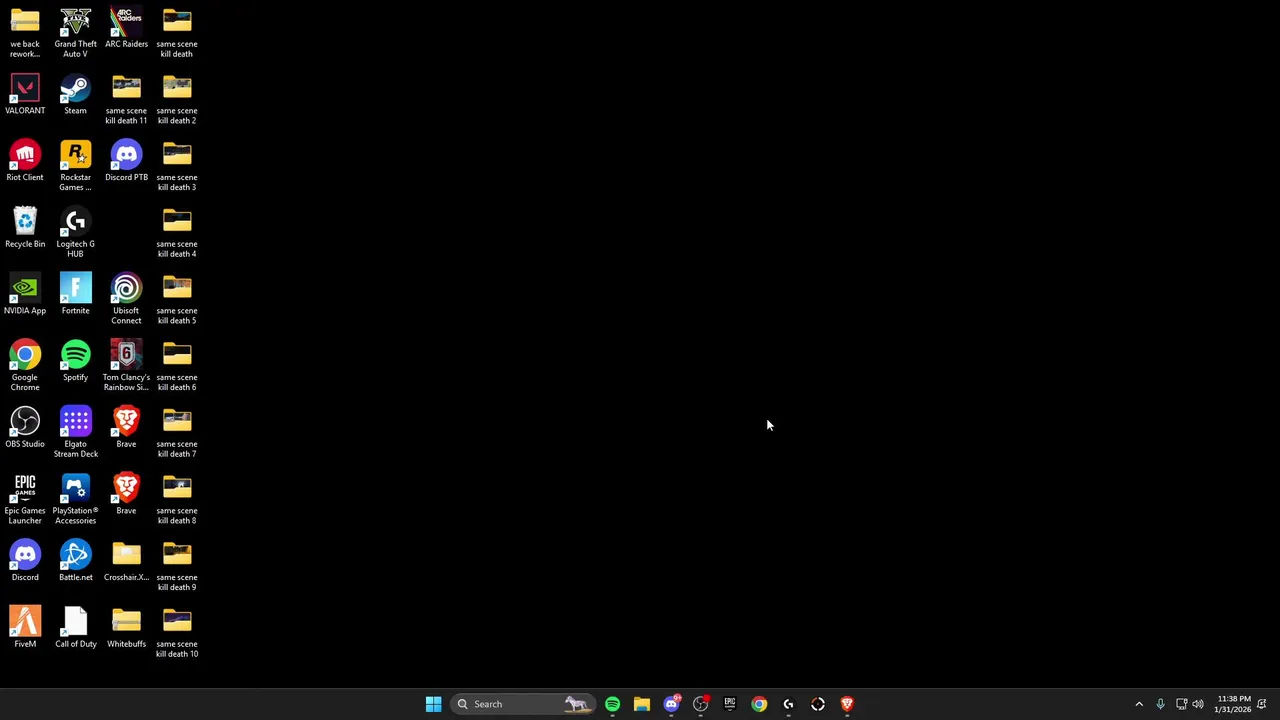This screenshot has width=1280, height=720.
Task: Select the Google Chrome desktop icon
Action: [25, 366]
